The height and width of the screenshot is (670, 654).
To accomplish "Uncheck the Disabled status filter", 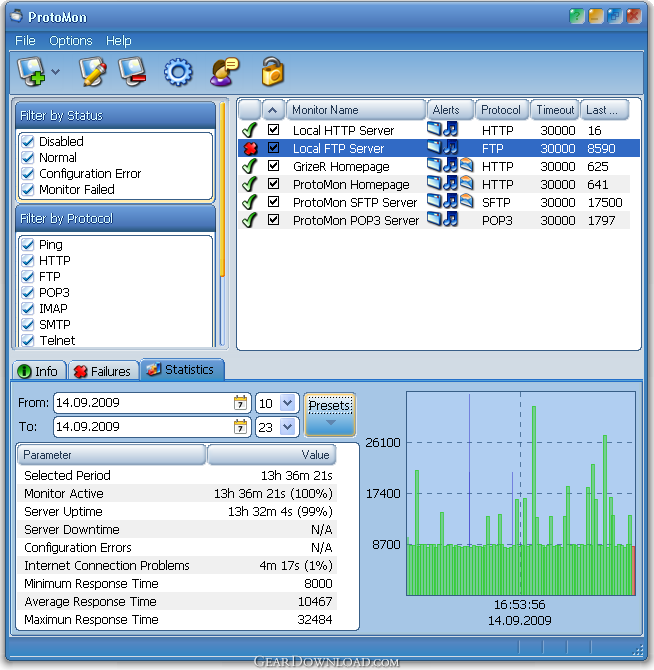I will pos(28,142).
